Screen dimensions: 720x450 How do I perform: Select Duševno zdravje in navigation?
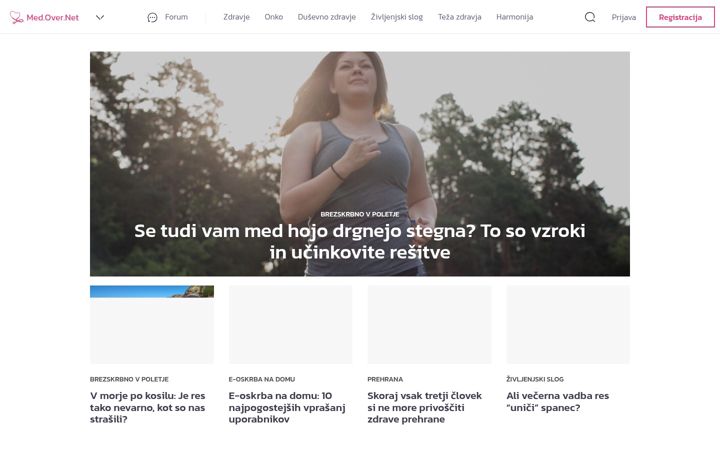pyautogui.click(x=326, y=17)
